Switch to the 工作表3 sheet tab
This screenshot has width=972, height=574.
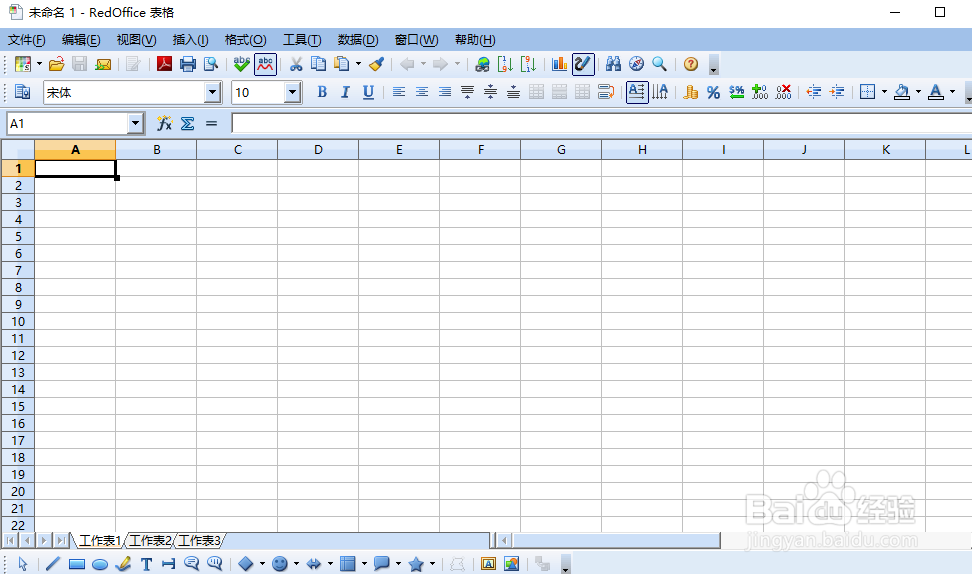coord(199,541)
